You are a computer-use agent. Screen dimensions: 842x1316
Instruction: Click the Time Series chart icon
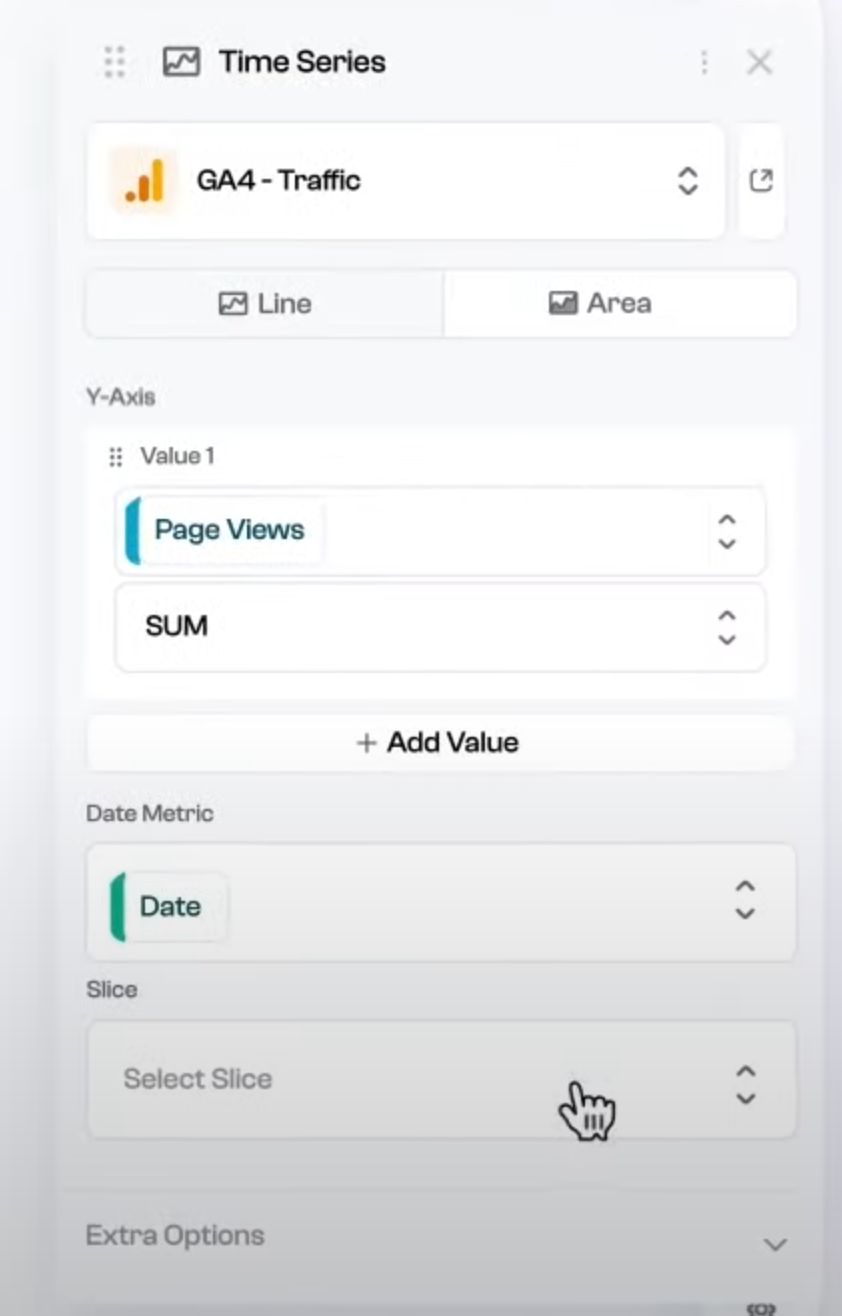coord(180,62)
